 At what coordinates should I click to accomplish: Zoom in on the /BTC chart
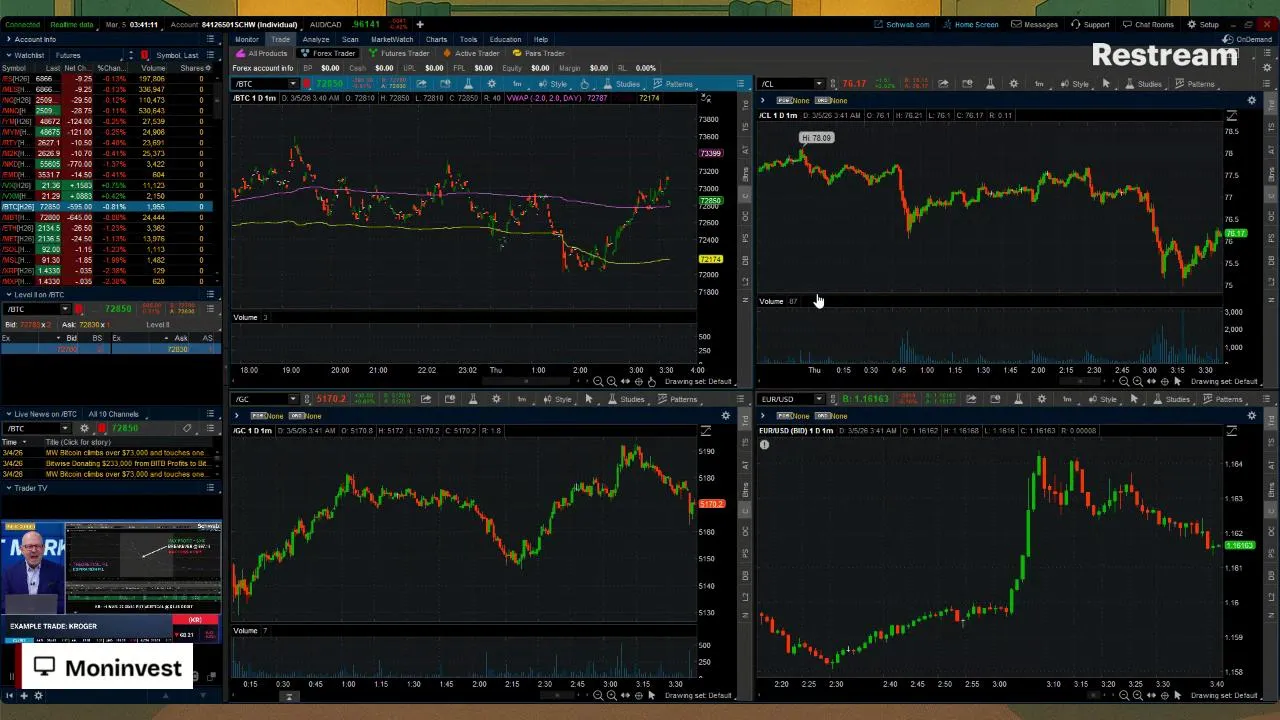pyautogui.click(x=611, y=382)
